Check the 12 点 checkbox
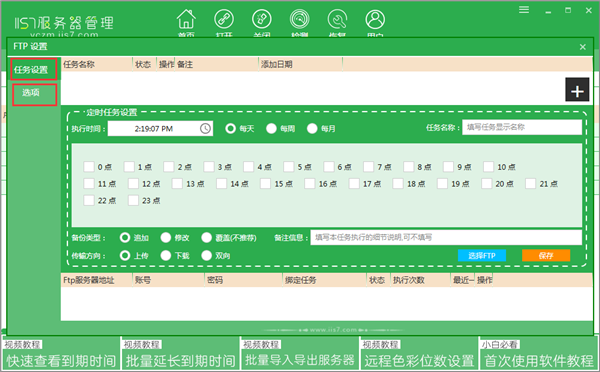 [x=133, y=183]
